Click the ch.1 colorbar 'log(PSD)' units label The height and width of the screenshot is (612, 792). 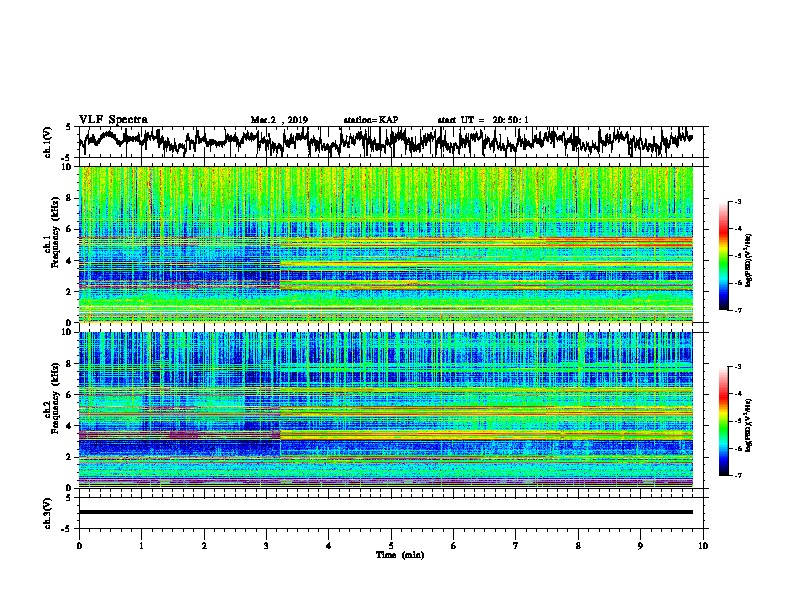[x=749, y=260]
